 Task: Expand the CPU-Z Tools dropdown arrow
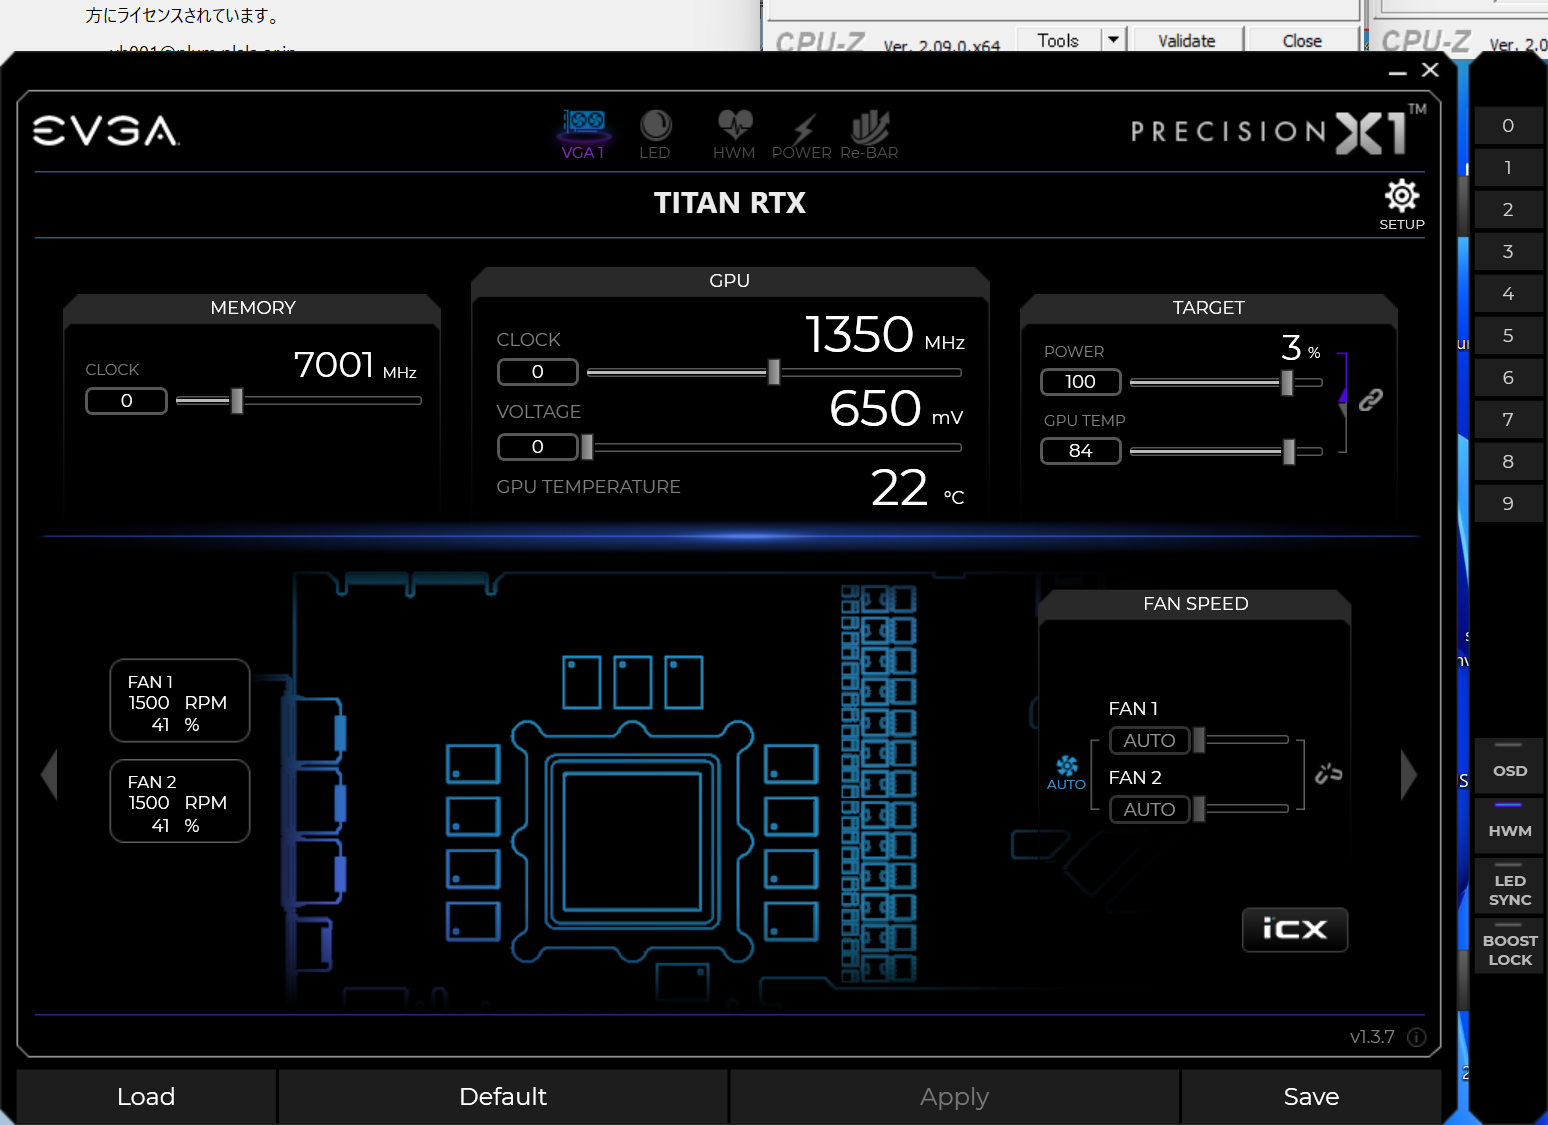pos(1112,40)
